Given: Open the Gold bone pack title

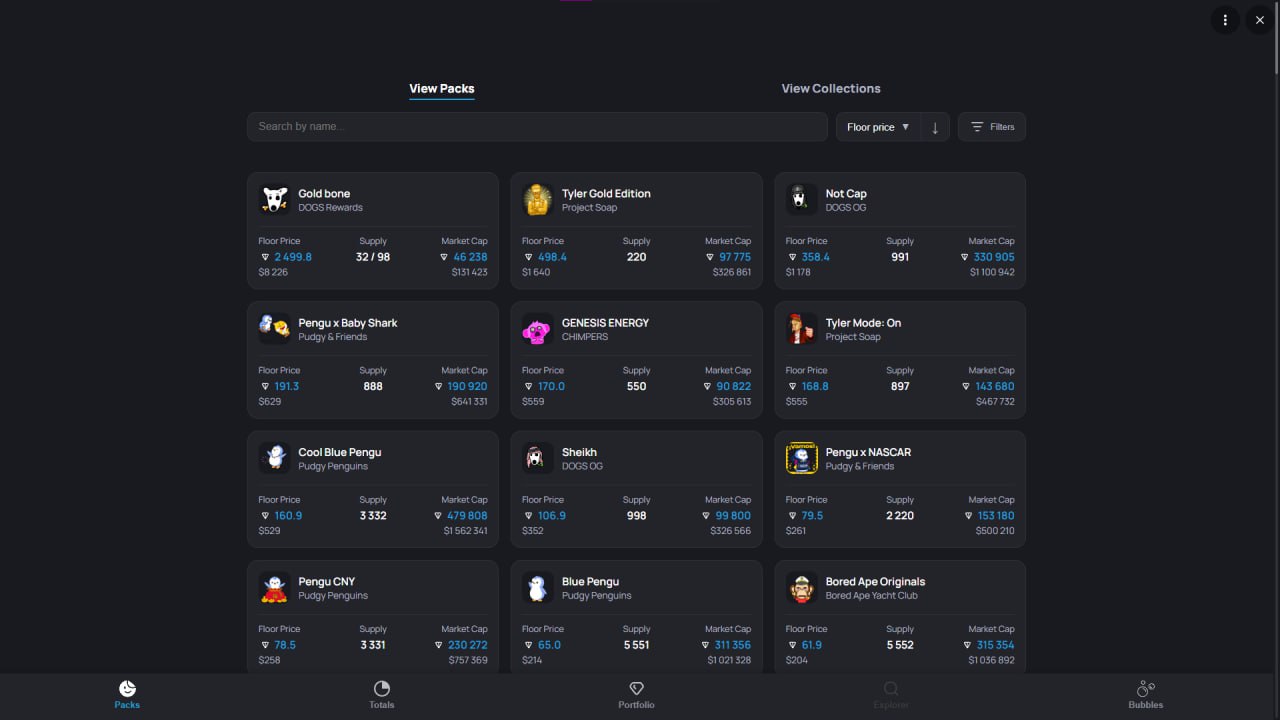Looking at the screenshot, I should [x=324, y=194].
